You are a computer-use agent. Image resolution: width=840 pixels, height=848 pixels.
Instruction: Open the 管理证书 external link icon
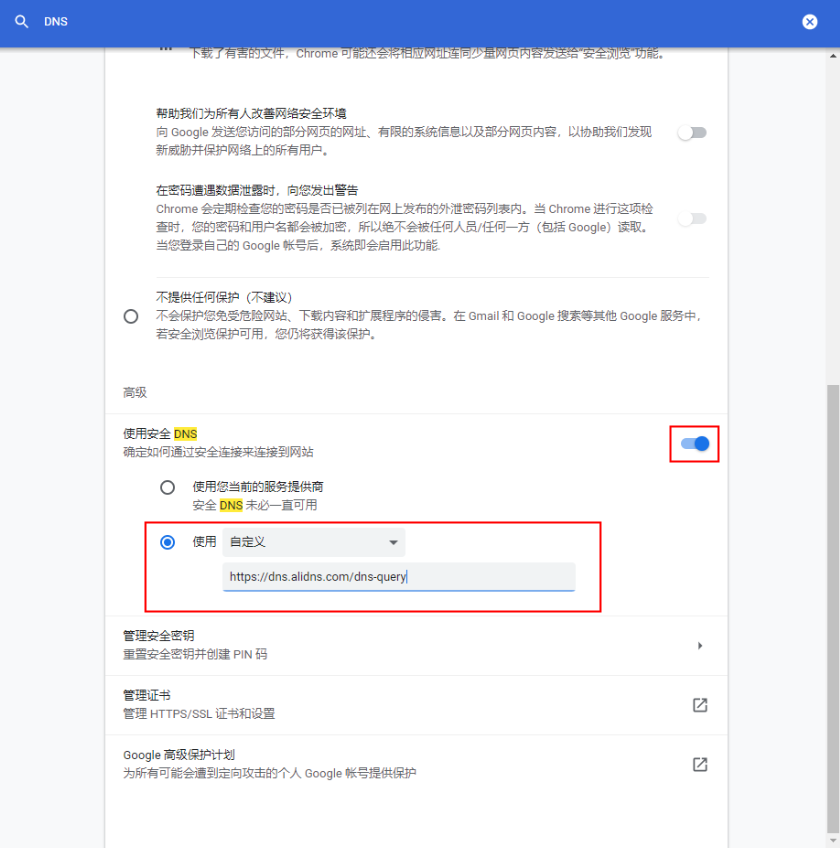pos(700,705)
